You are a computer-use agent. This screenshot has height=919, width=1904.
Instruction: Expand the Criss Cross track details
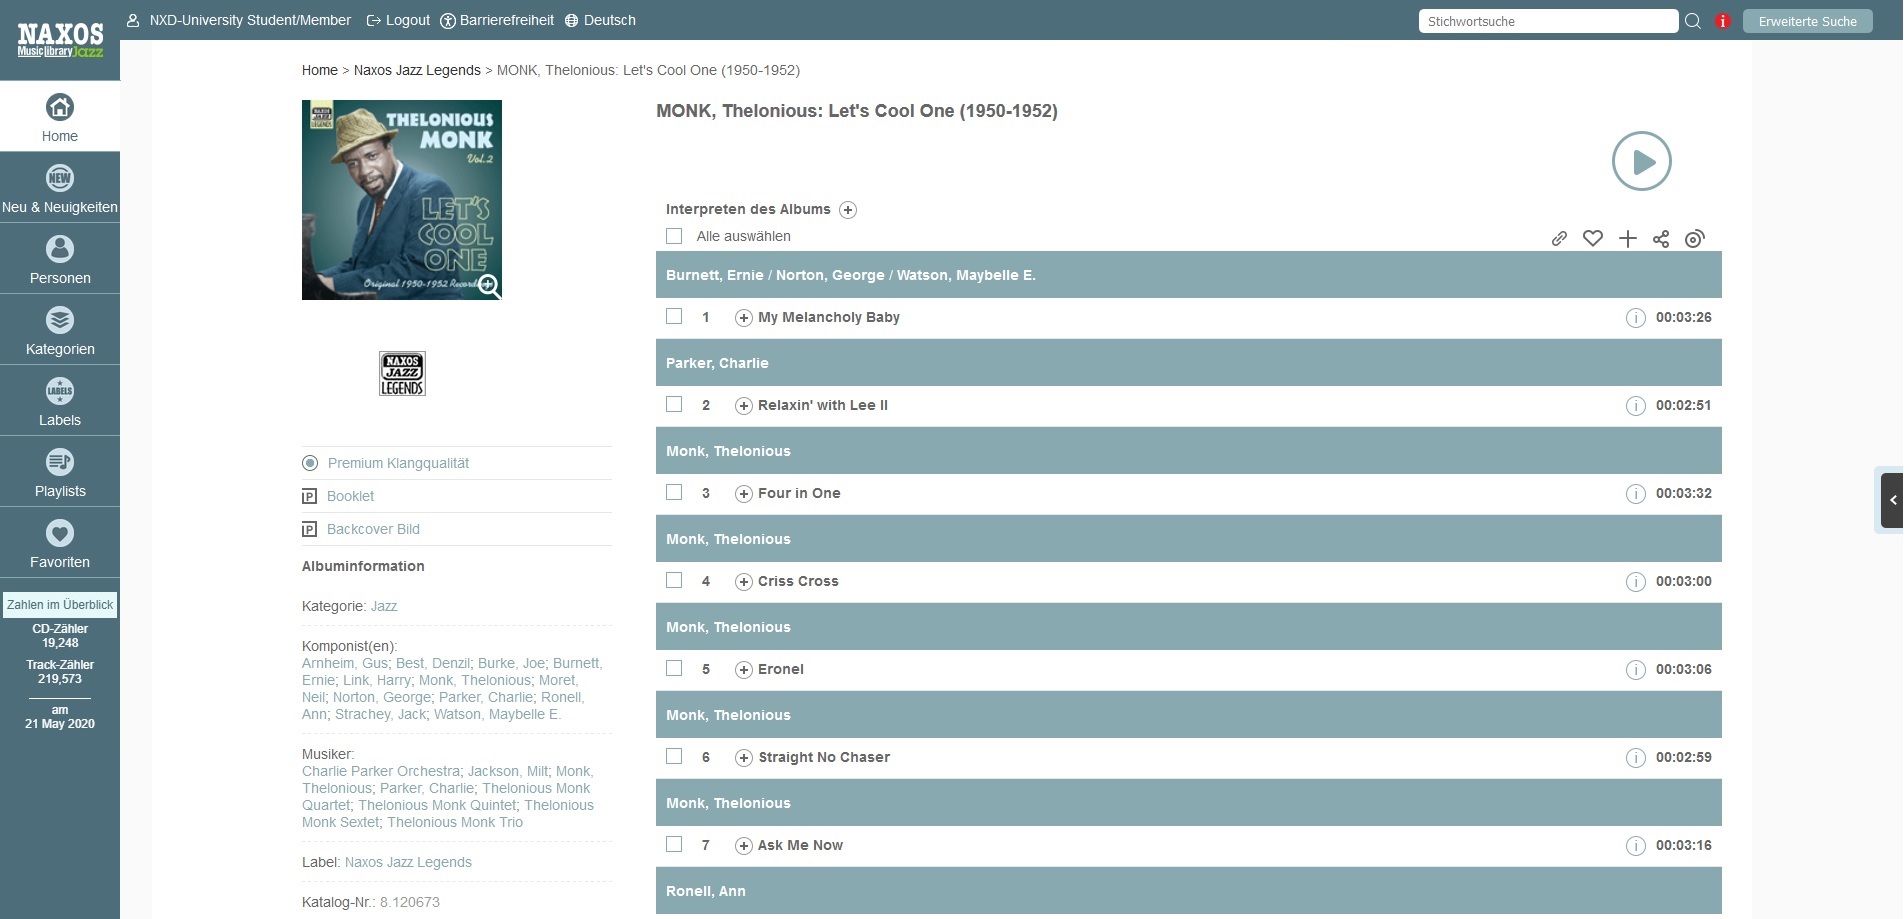(743, 582)
